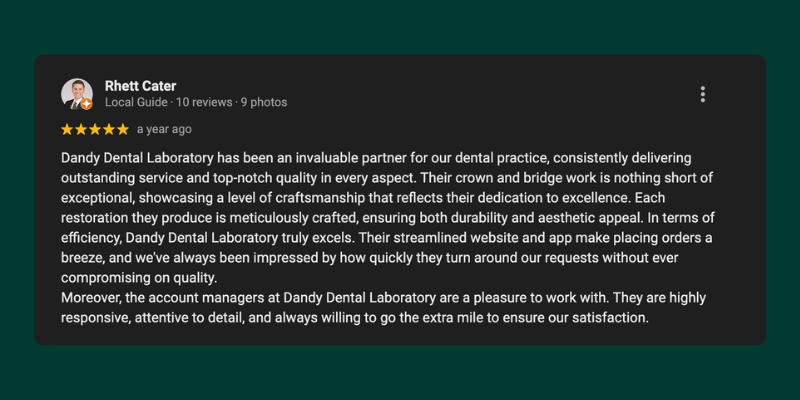Screen dimensions: 800x400
Task: Open the "9 photos" link
Action: tap(264, 102)
